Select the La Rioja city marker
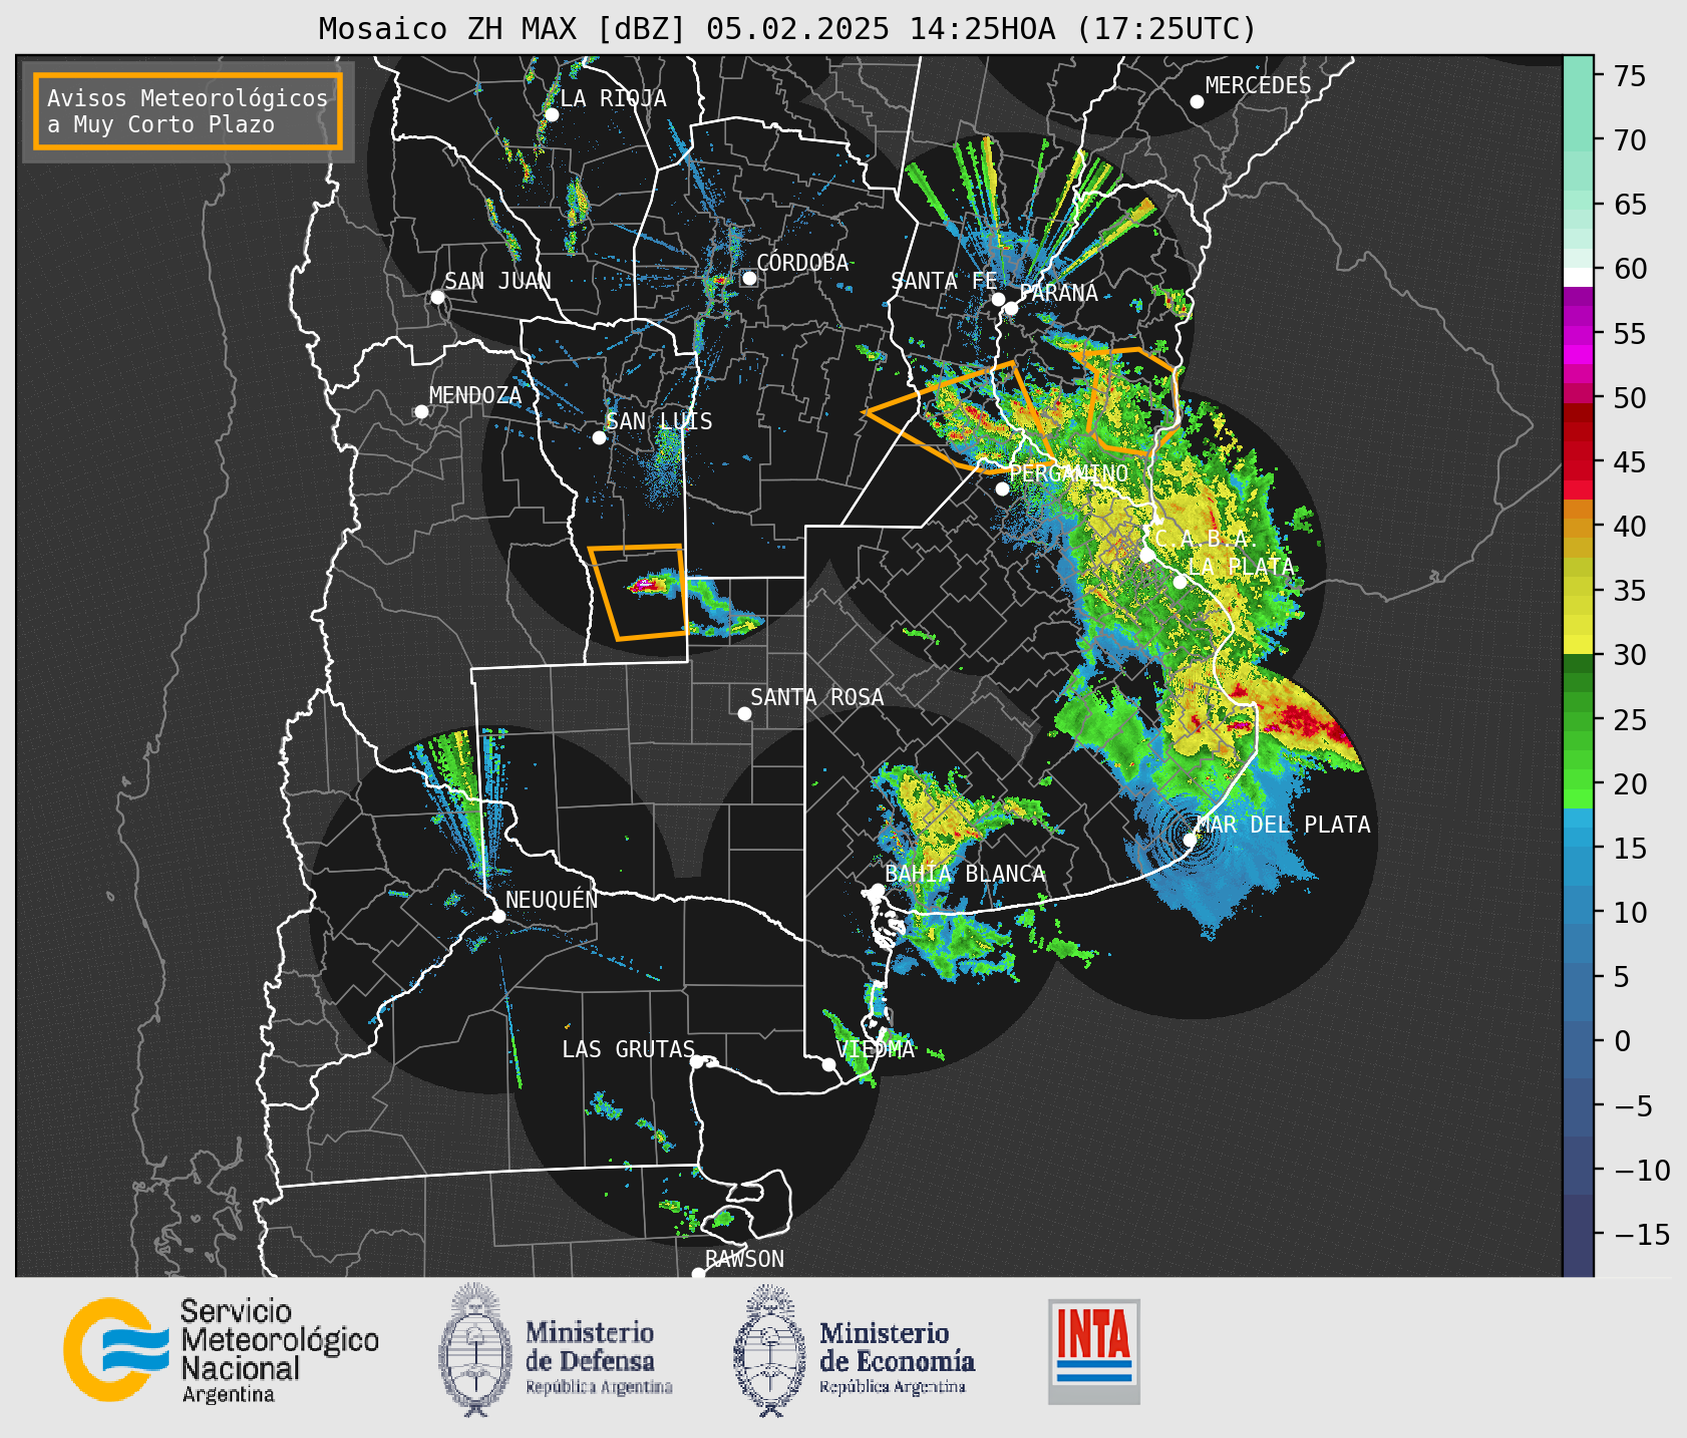The width and height of the screenshot is (1687, 1438). tap(551, 115)
